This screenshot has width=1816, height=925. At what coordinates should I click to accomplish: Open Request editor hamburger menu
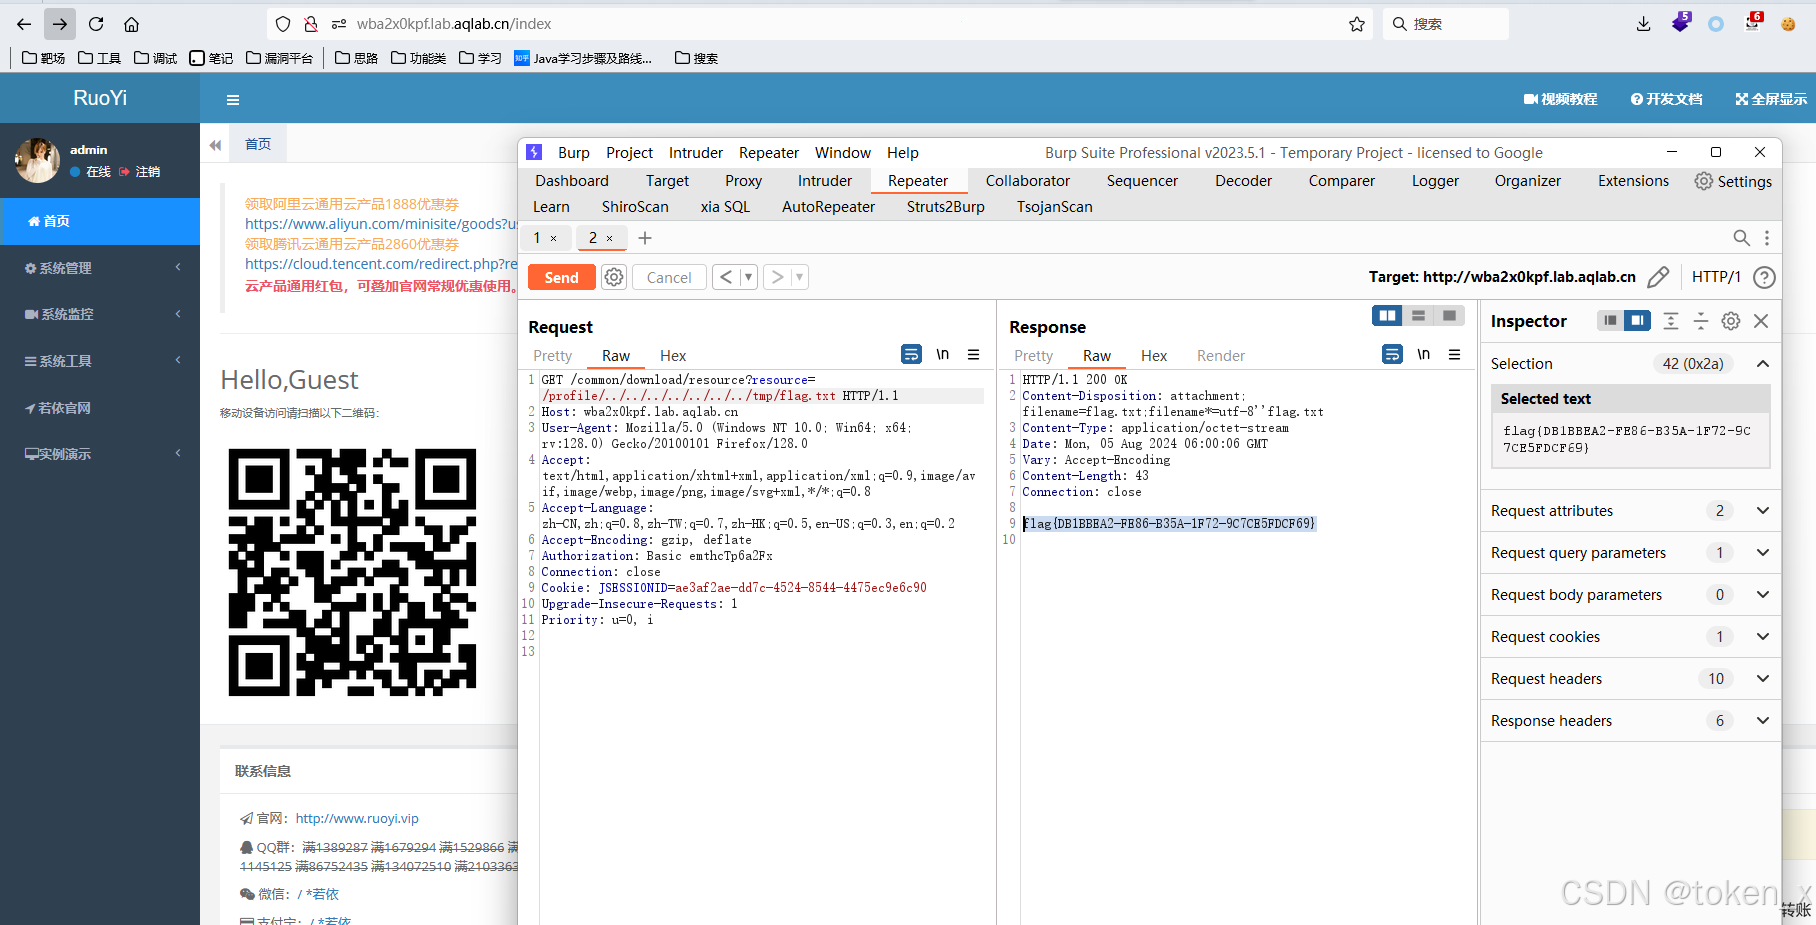973,354
